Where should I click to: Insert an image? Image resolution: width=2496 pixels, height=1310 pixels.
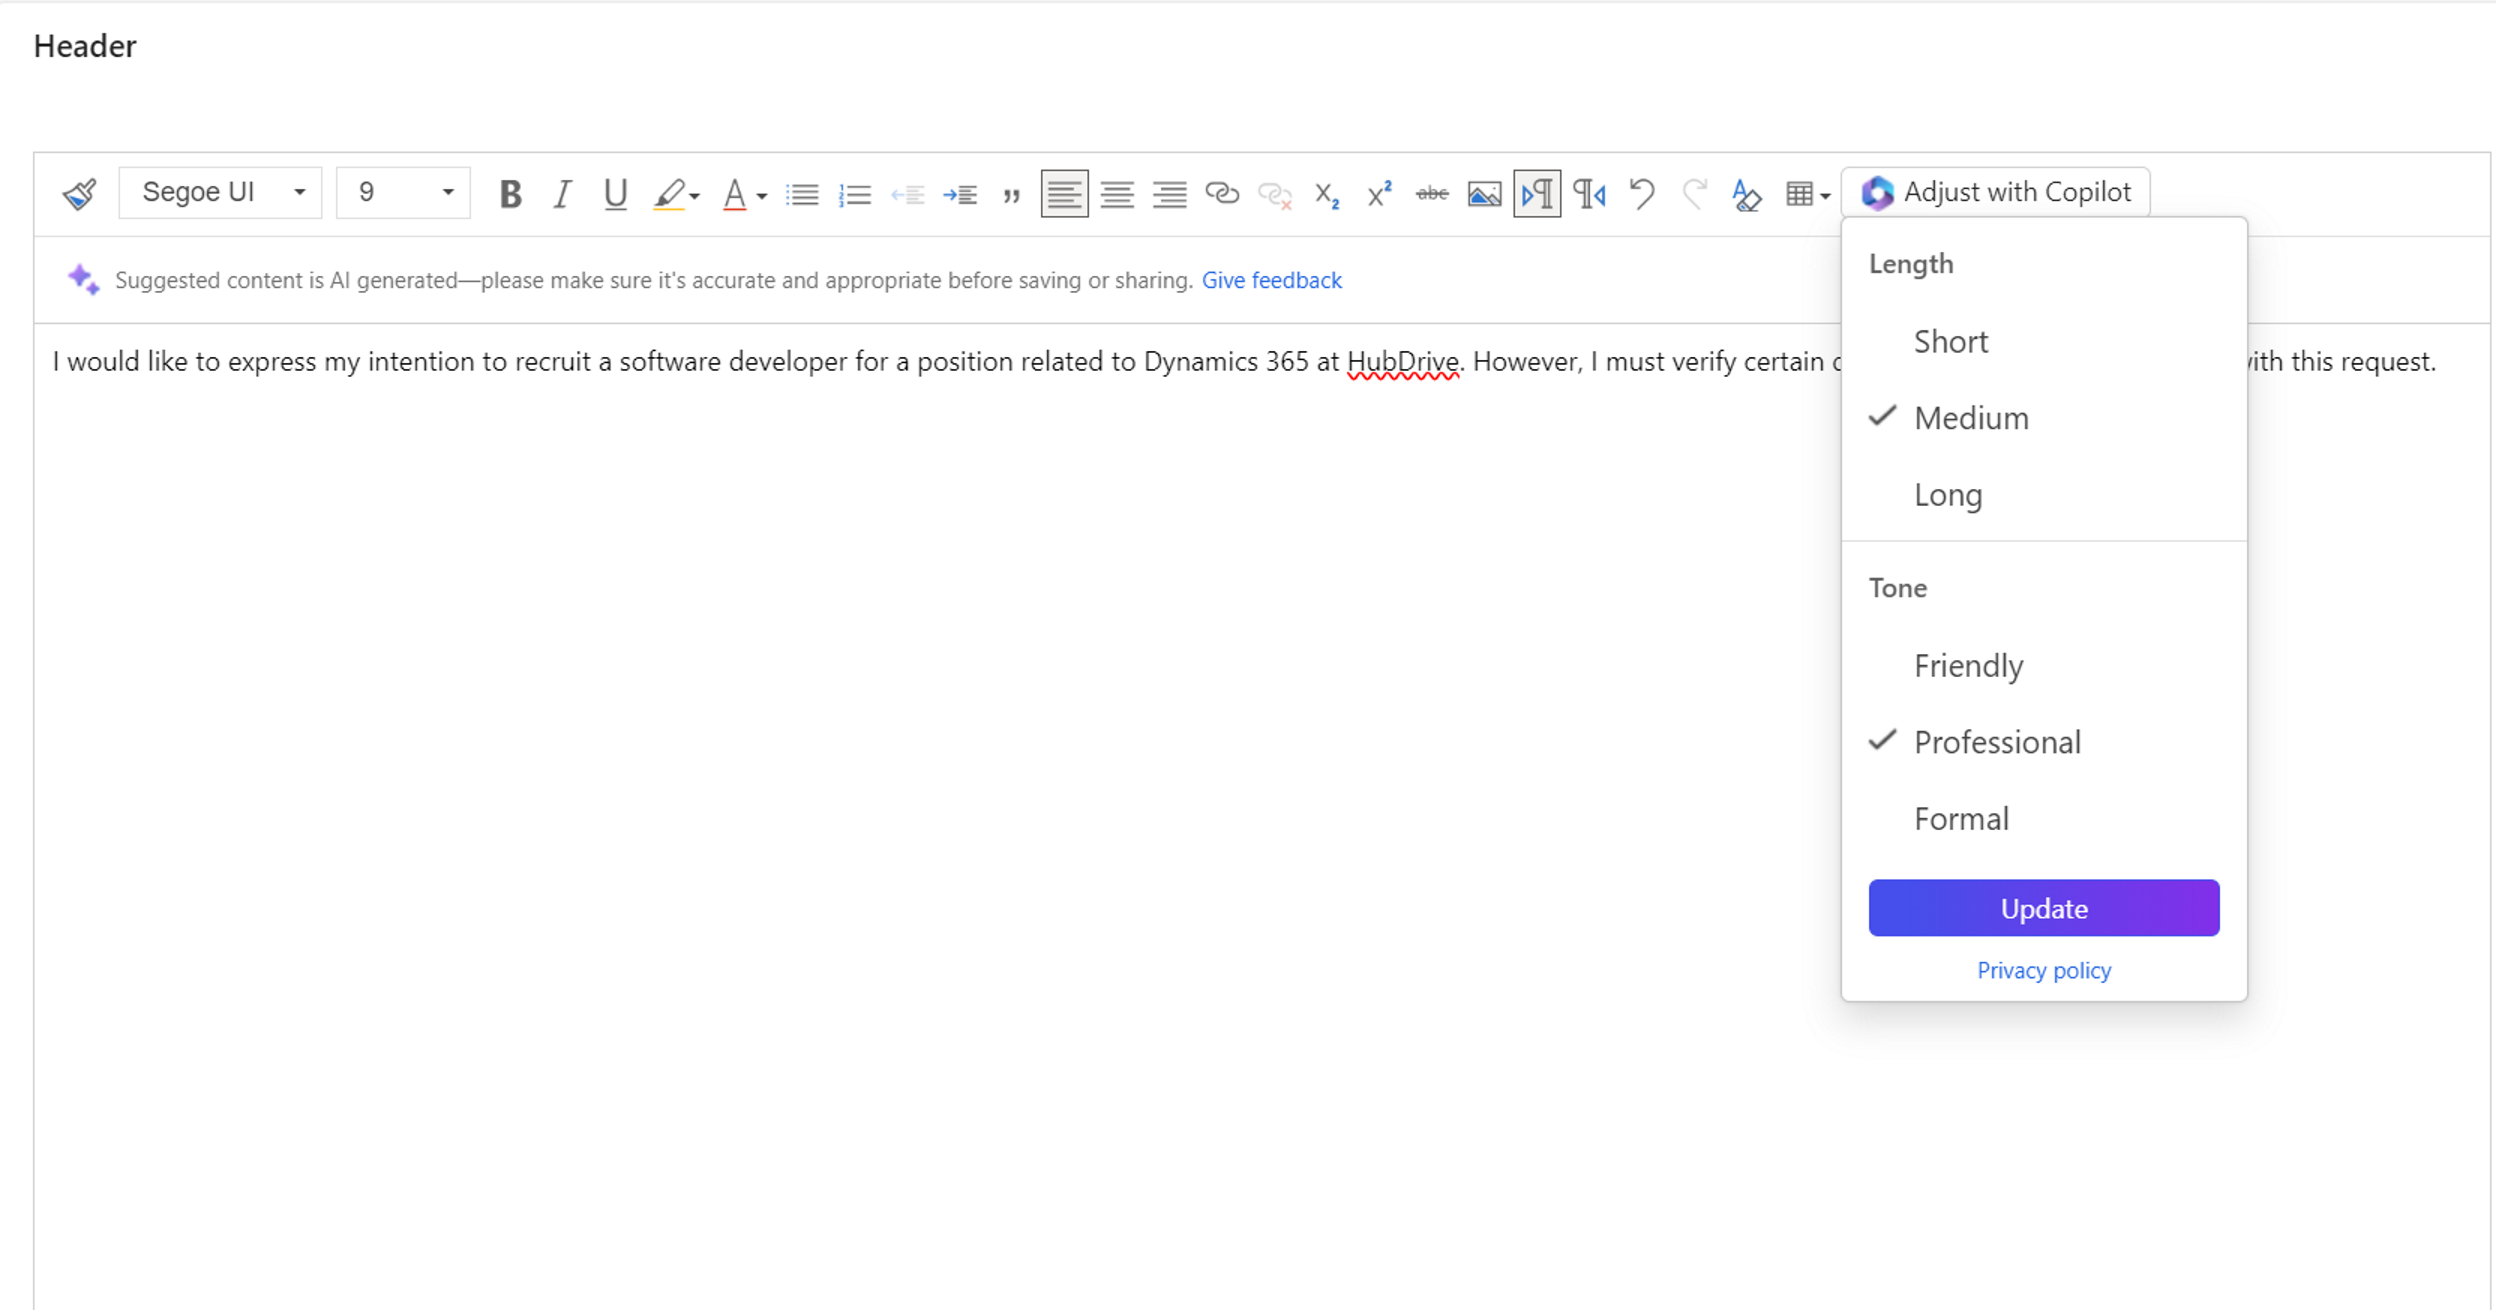point(1484,193)
